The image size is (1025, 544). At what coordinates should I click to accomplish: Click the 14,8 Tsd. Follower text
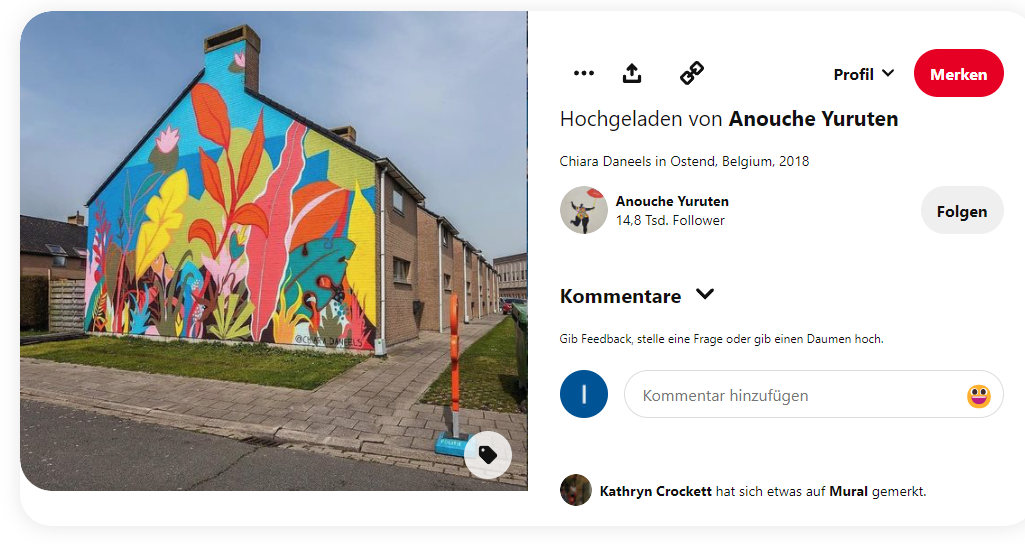[x=670, y=220]
